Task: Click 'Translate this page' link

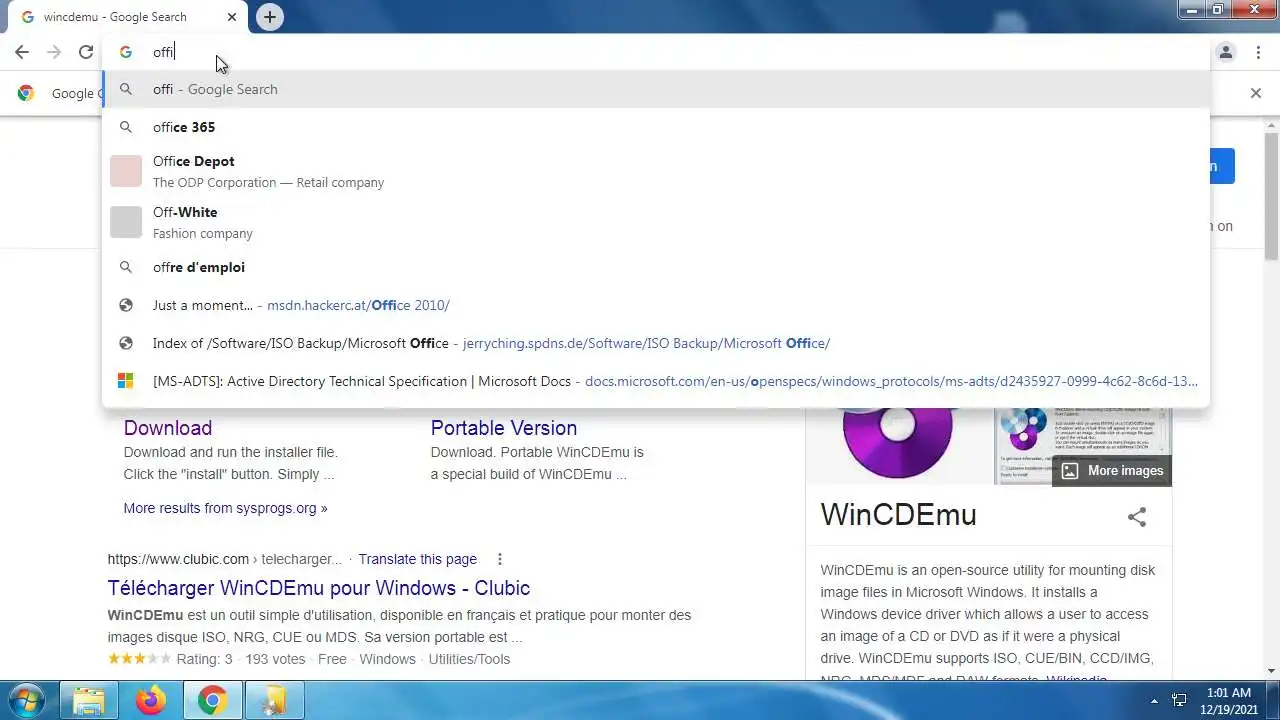Action: click(418, 559)
